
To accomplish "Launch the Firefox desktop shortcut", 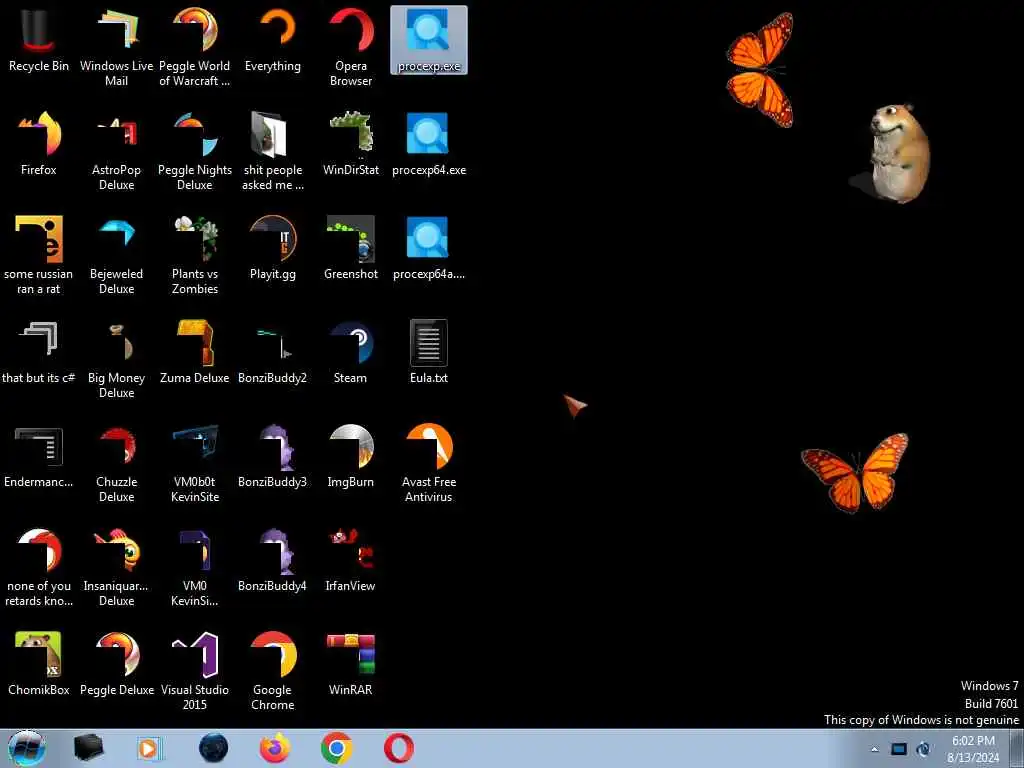I will pos(39,144).
